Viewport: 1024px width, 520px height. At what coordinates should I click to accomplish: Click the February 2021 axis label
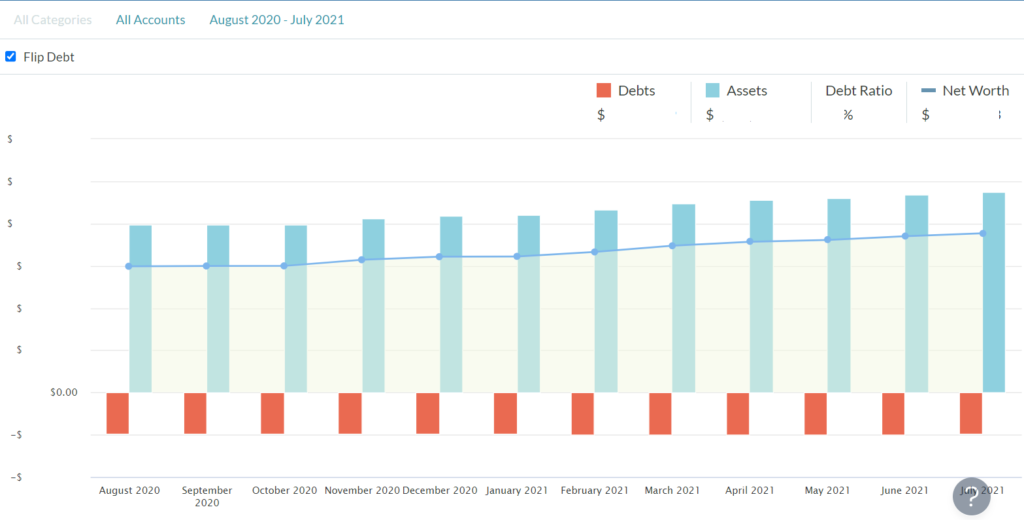595,490
